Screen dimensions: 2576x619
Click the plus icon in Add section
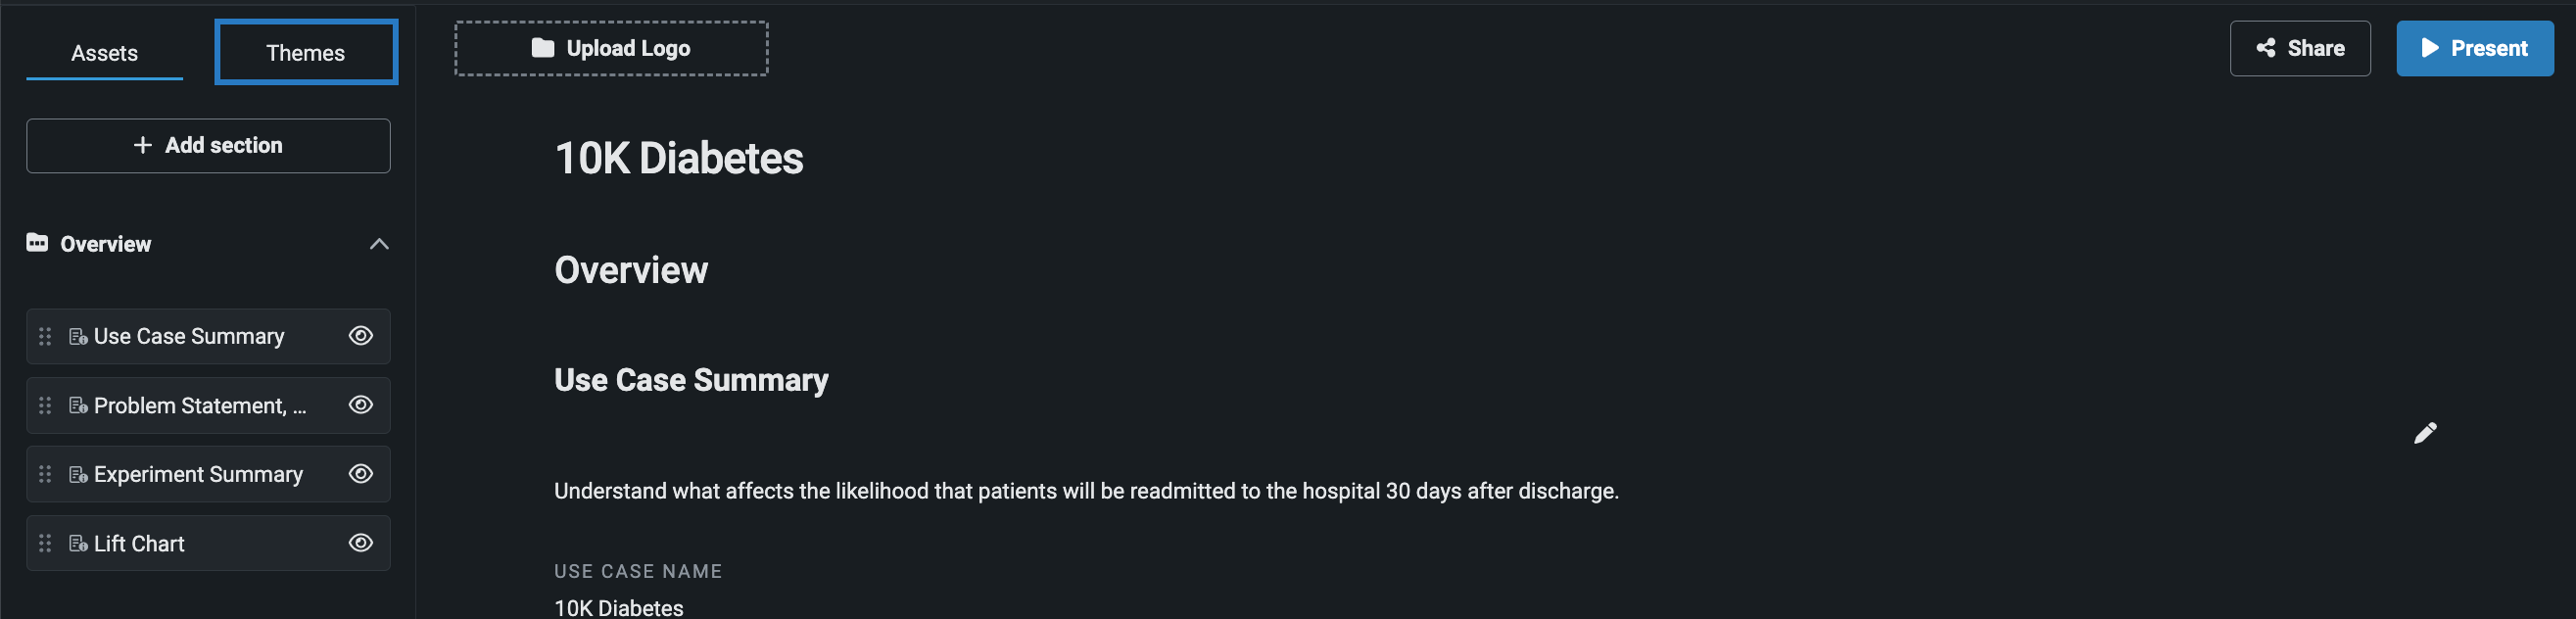(143, 145)
